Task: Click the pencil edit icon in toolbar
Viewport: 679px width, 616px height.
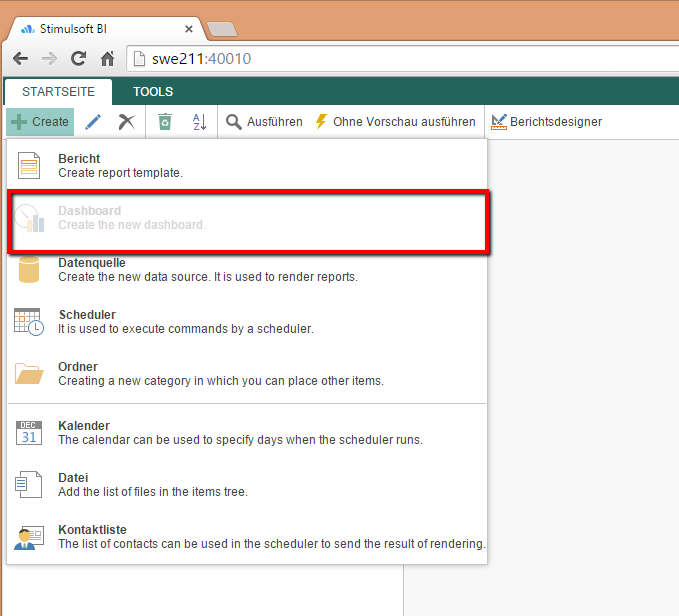Action: 93,122
